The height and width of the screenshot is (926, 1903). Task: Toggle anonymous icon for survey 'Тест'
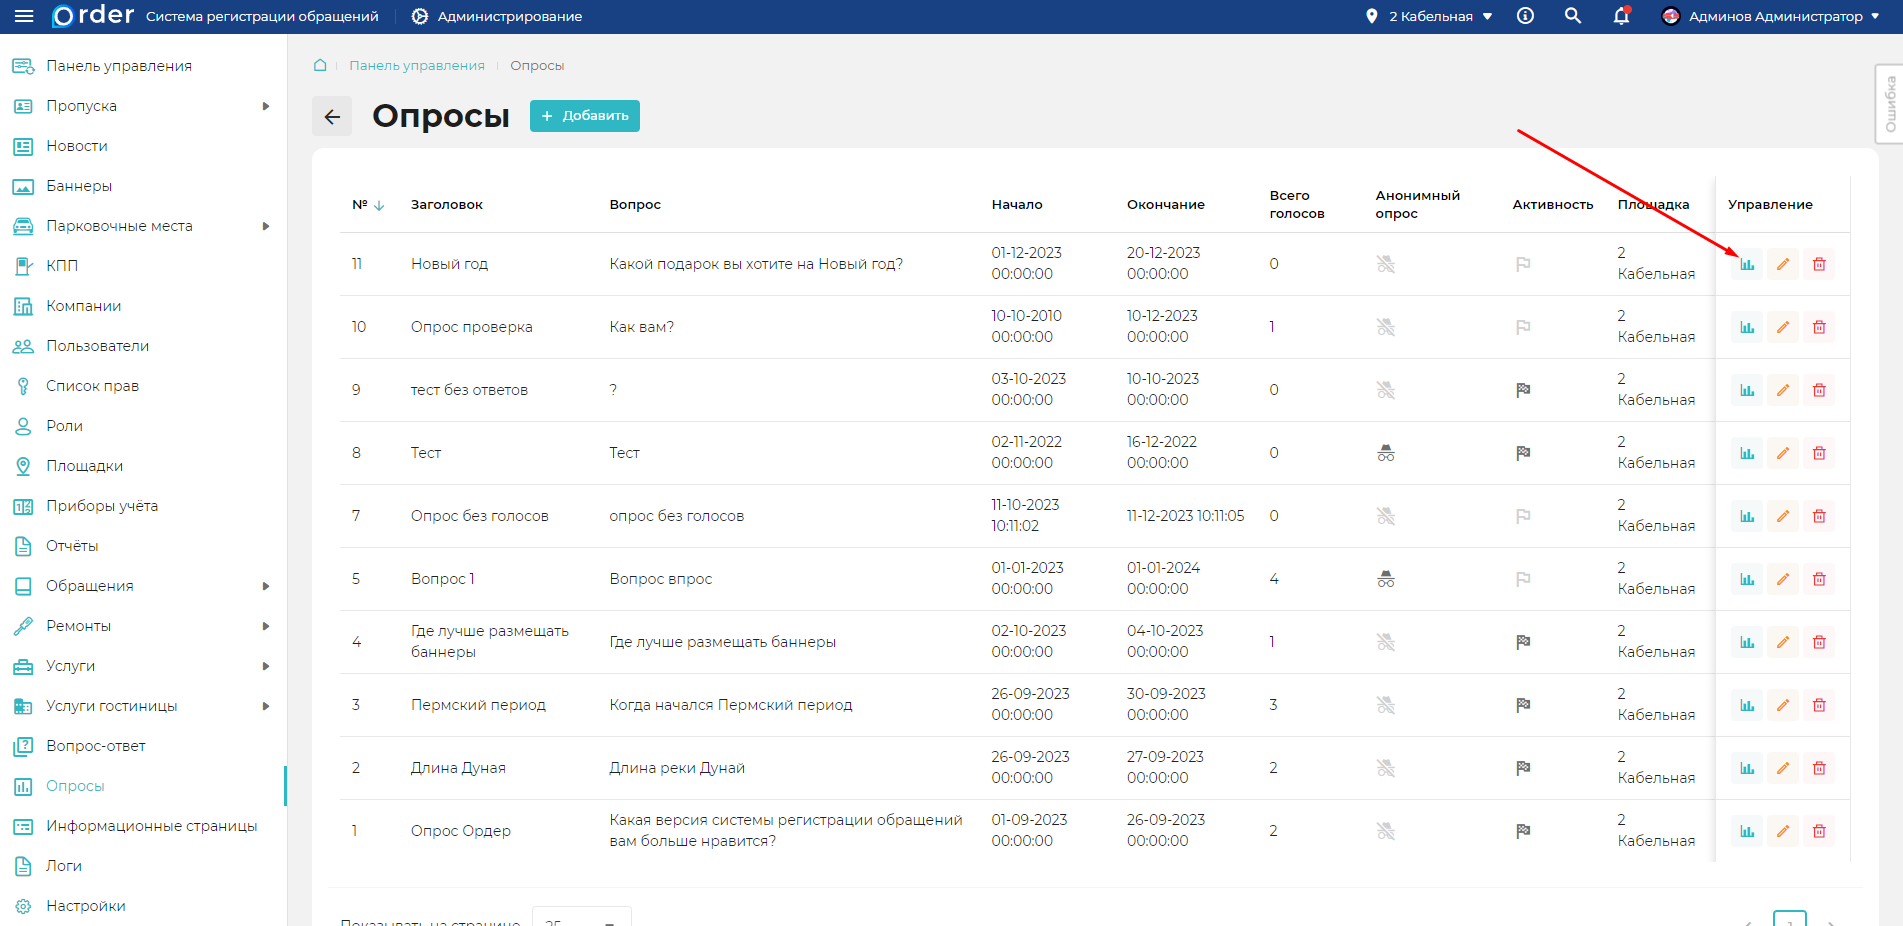1385,453
